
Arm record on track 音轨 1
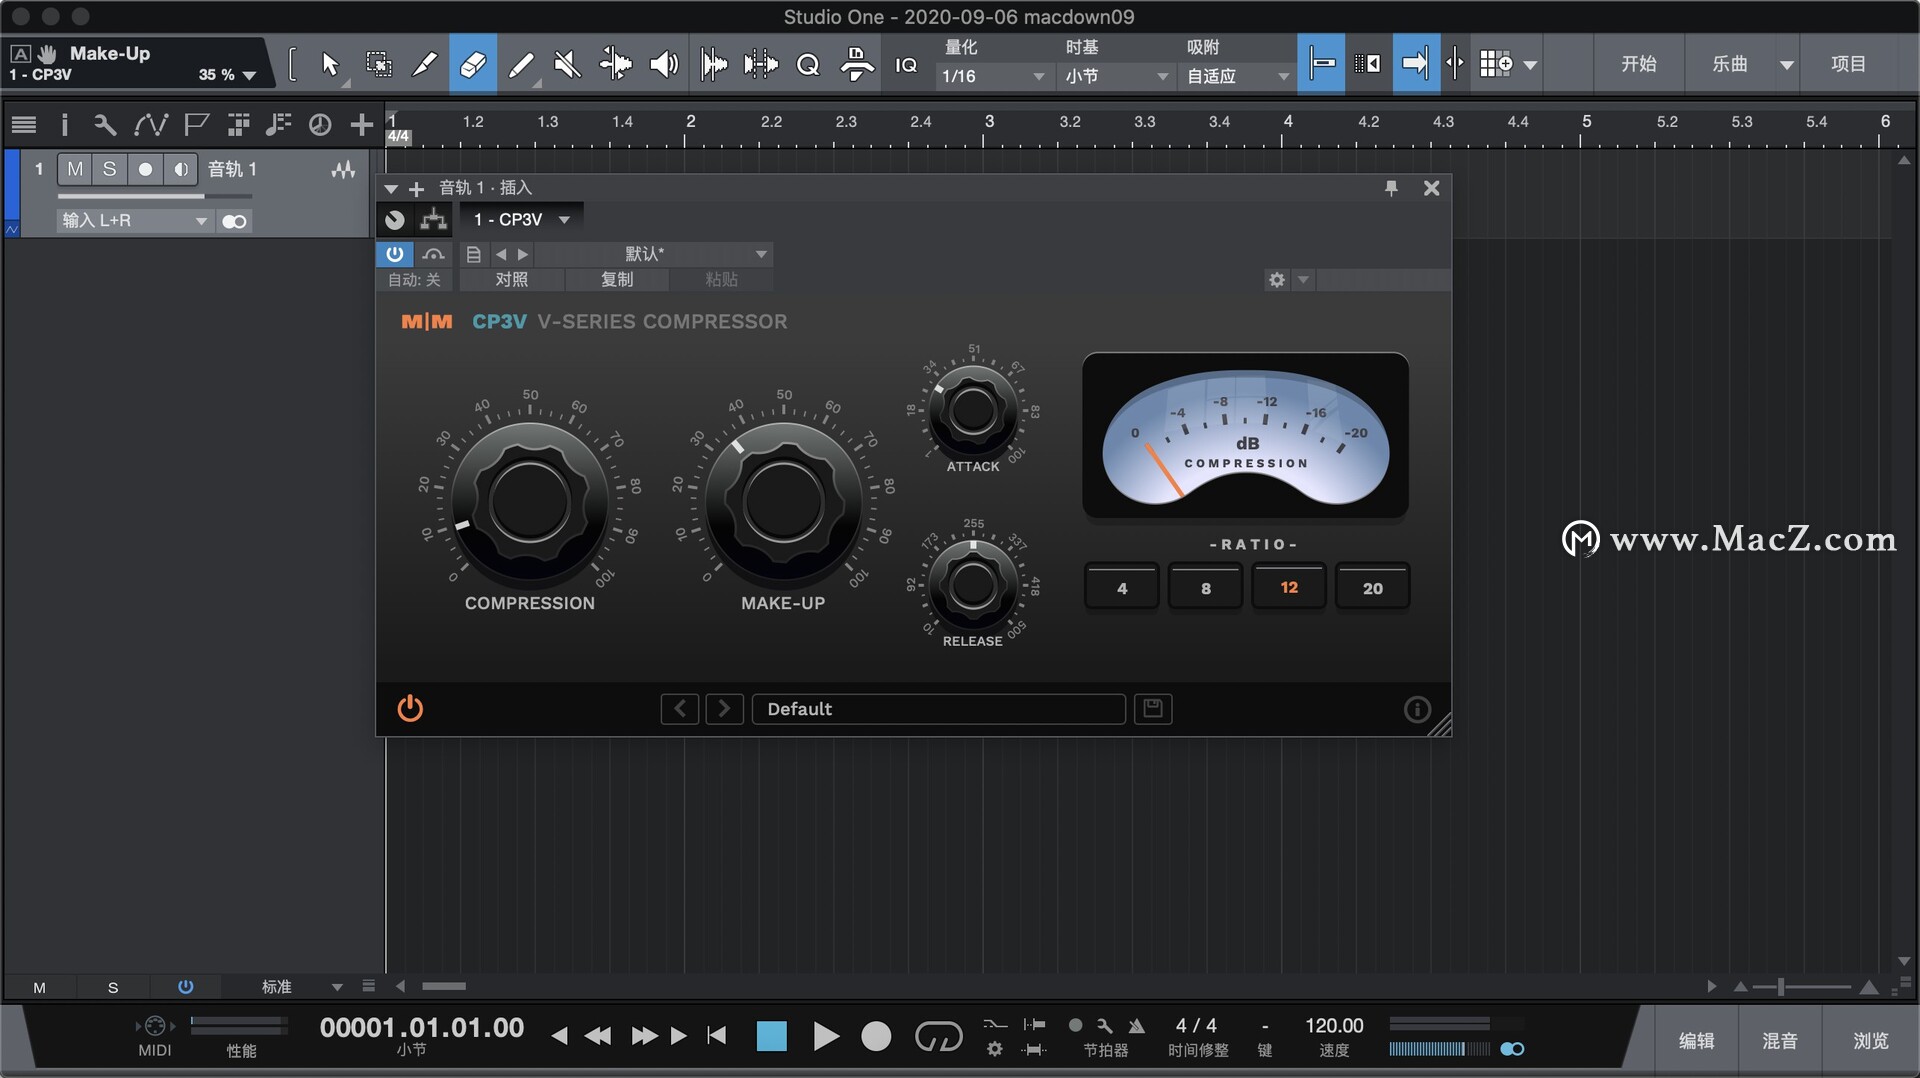click(x=145, y=169)
